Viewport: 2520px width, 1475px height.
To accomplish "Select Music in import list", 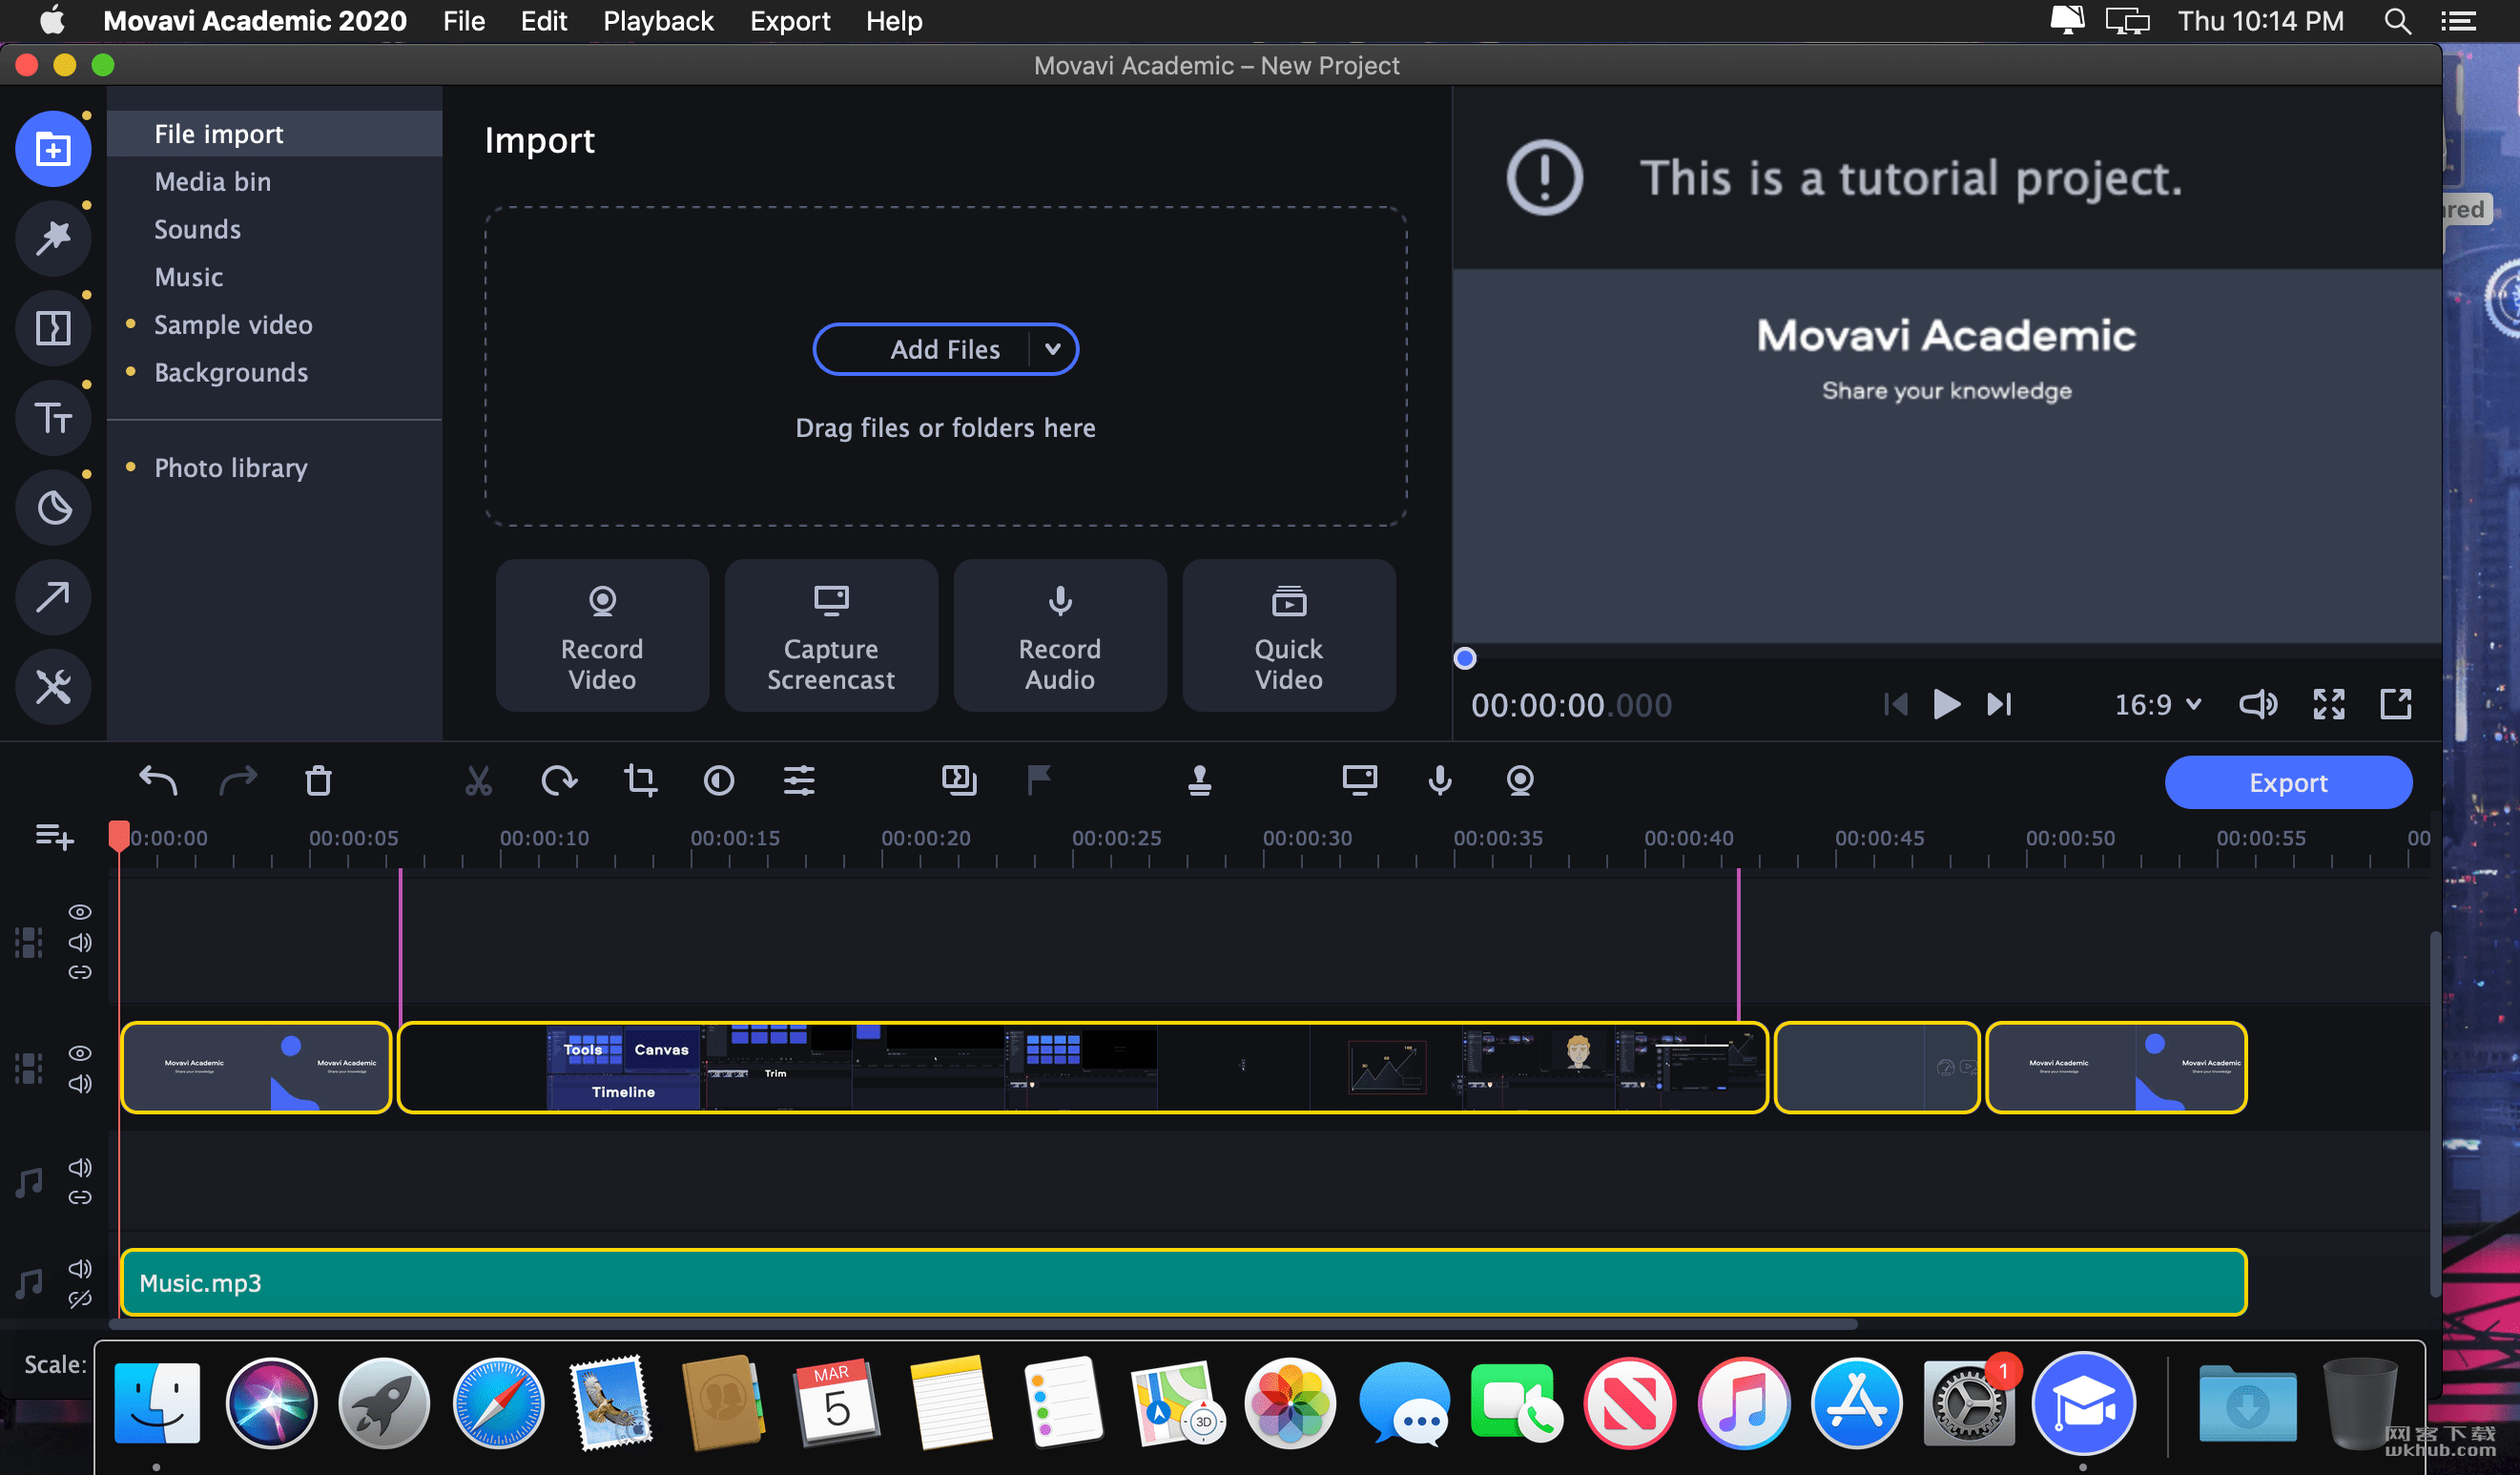I will pos(274,277).
